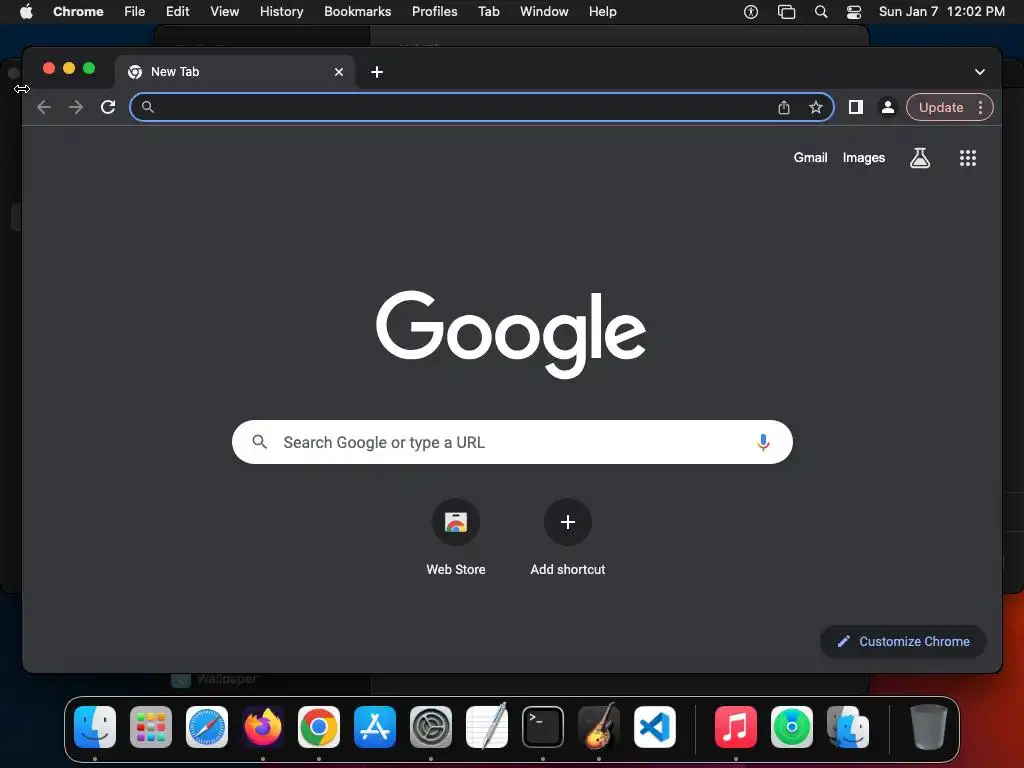Open TextEdit from the dock
Image resolution: width=1024 pixels, height=768 pixels.
[x=487, y=727]
